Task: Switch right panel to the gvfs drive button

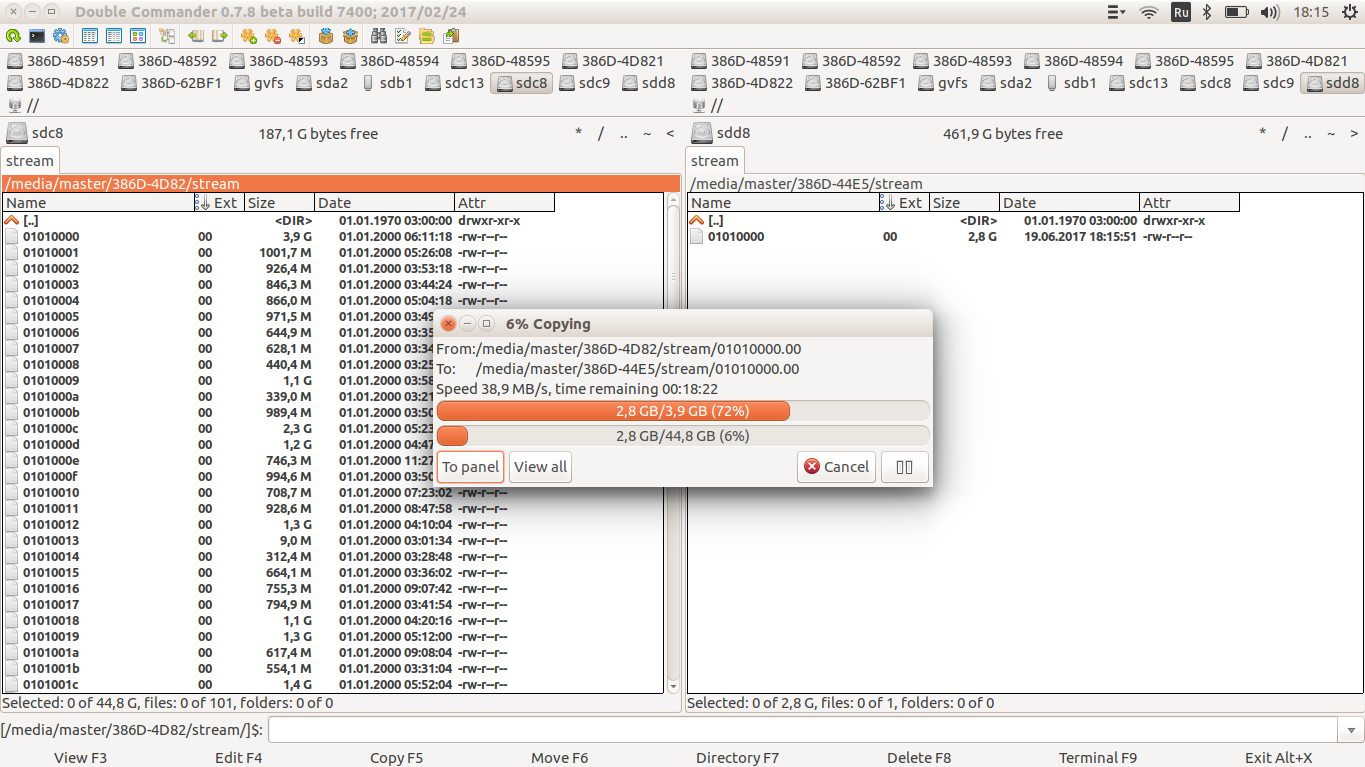Action: (942, 83)
